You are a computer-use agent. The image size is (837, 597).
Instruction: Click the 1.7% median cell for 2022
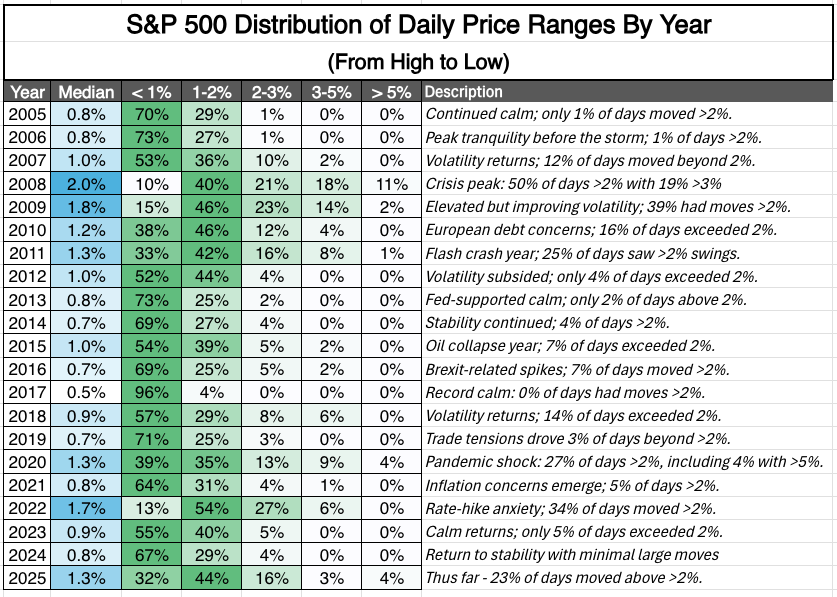(86, 508)
